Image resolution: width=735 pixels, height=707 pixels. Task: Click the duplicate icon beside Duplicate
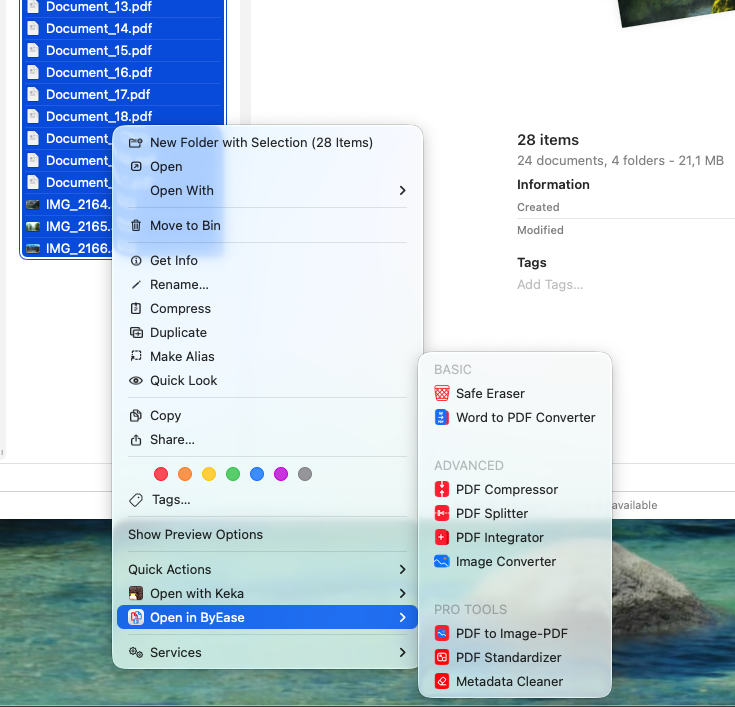point(136,332)
